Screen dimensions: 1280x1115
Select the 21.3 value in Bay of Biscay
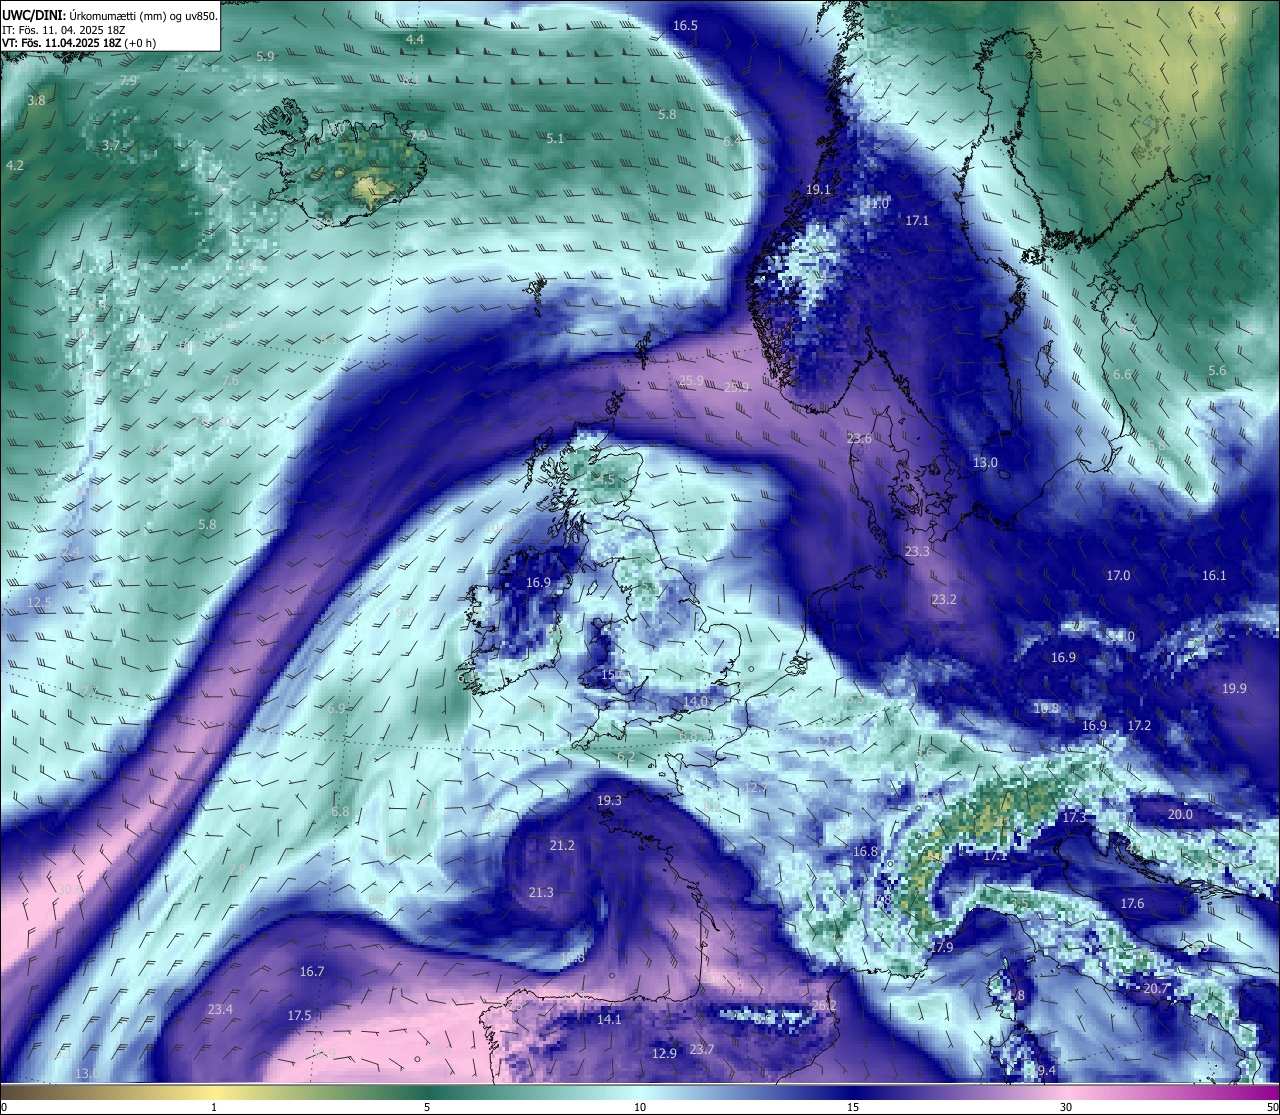click(541, 893)
